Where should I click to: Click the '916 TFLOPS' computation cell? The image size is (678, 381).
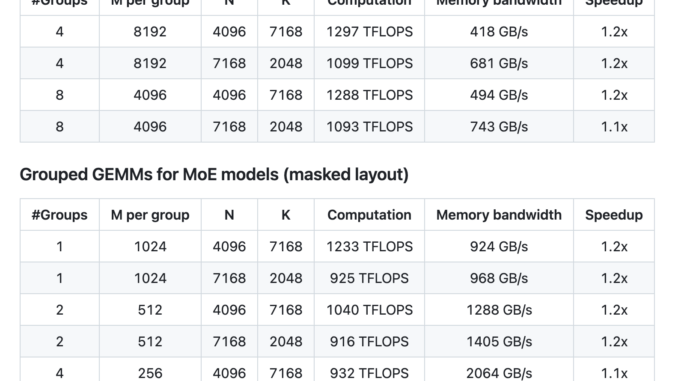click(369, 341)
